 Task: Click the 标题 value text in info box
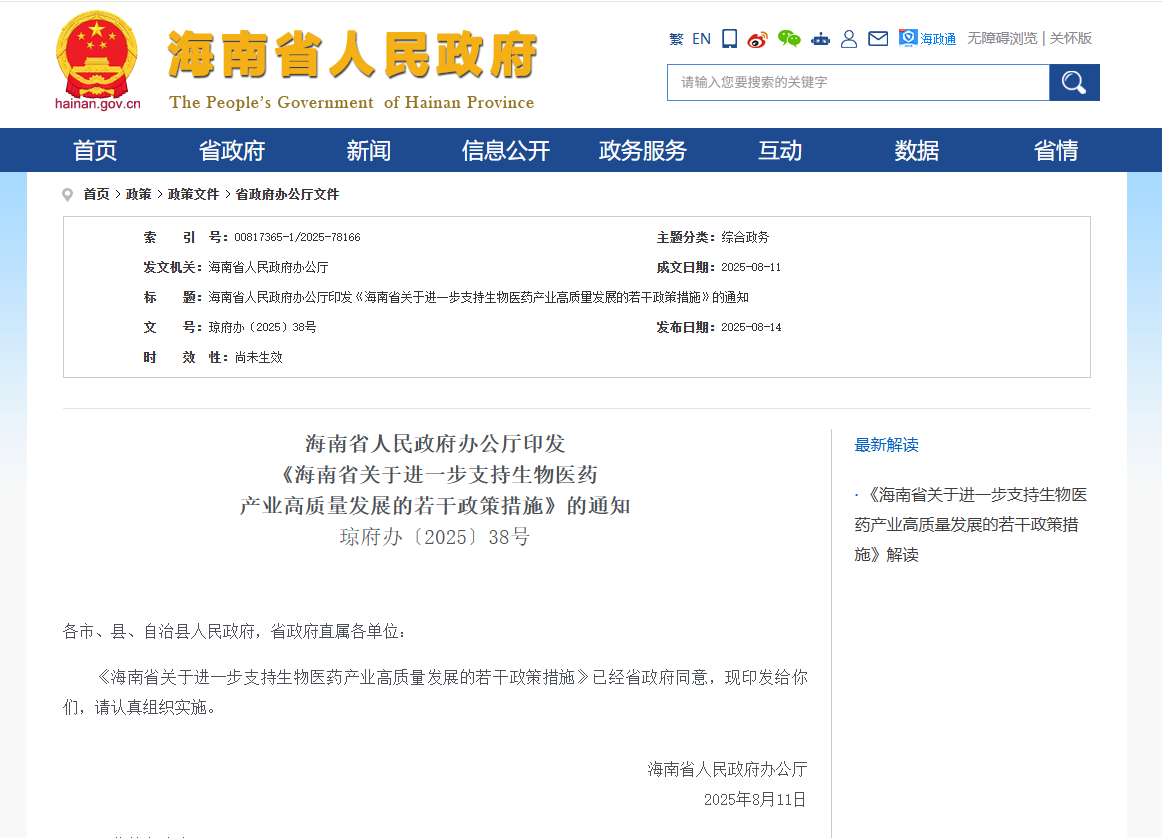[478, 297]
